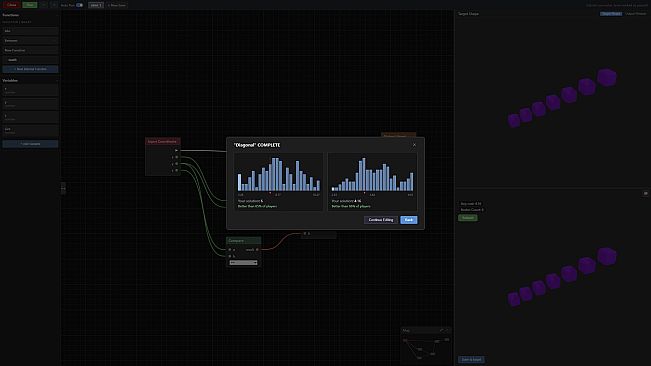This screenshot has width=651, height=366.
Task: Select the second variable in Variables list
Action: [x=30, y=104]
